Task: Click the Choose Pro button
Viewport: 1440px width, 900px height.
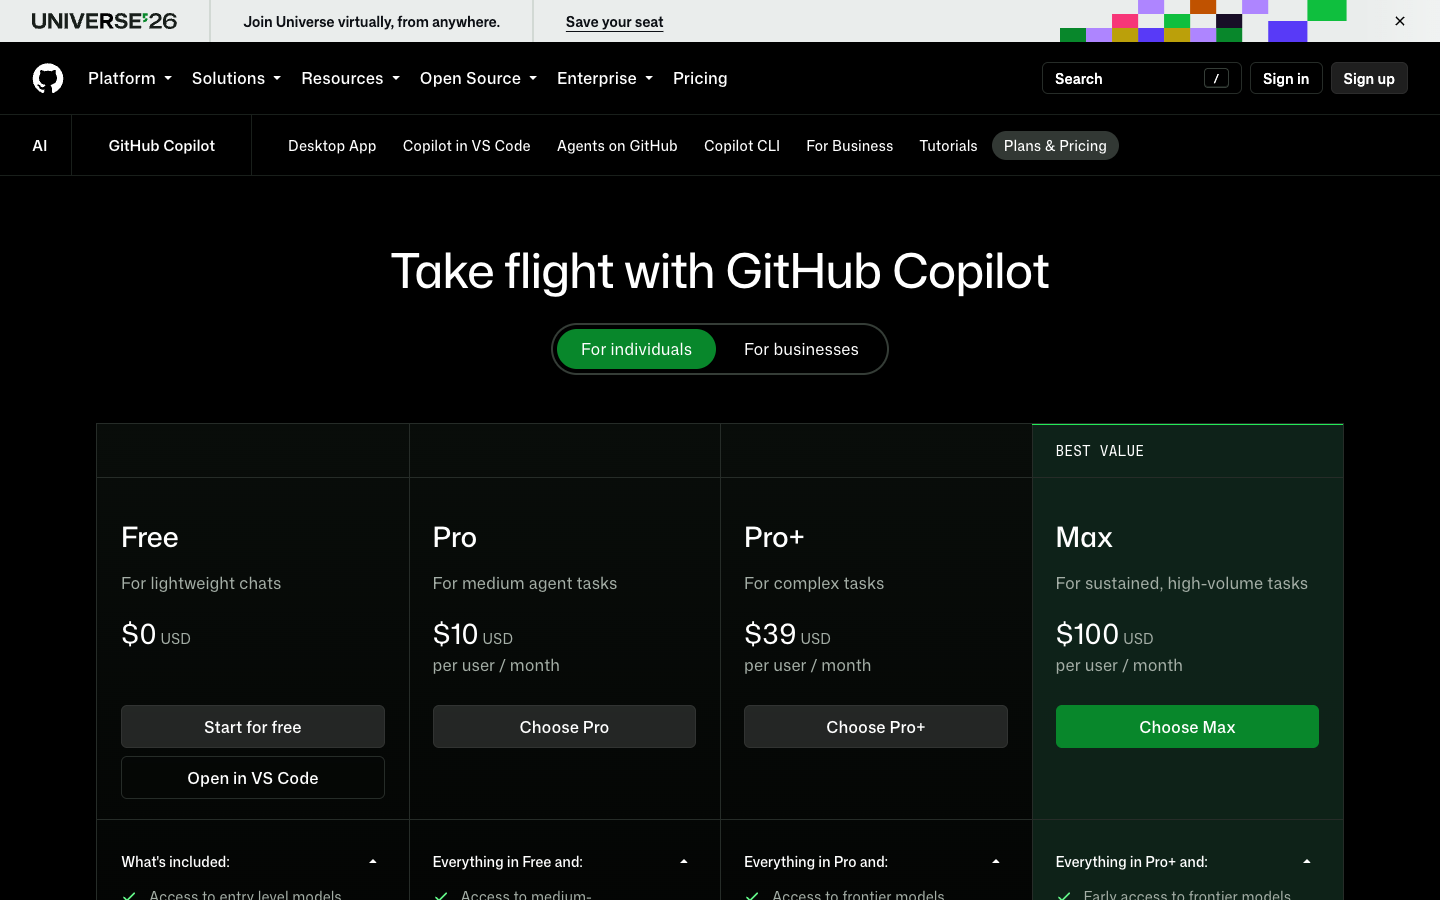Action: click(564, 727)
